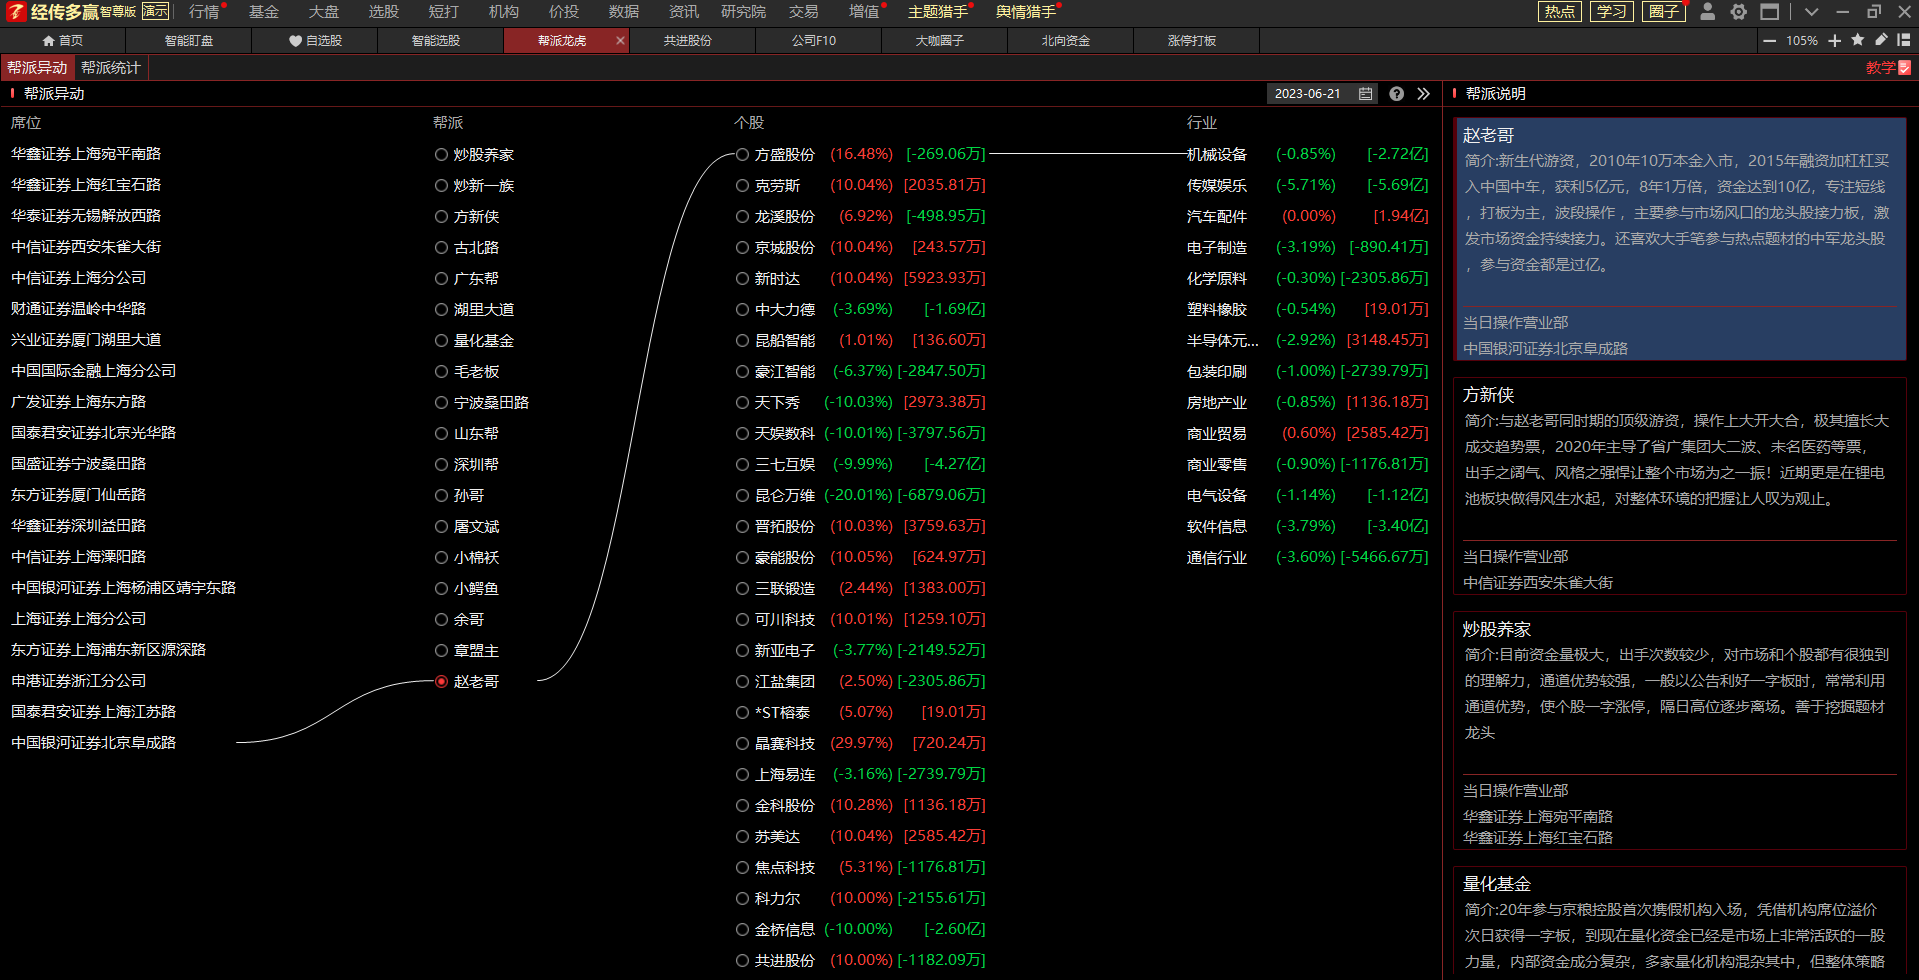Viewport: 1919px width, 980px height.
Task: Select the 量化基金 faction radio button
Action: click(441, 341)
